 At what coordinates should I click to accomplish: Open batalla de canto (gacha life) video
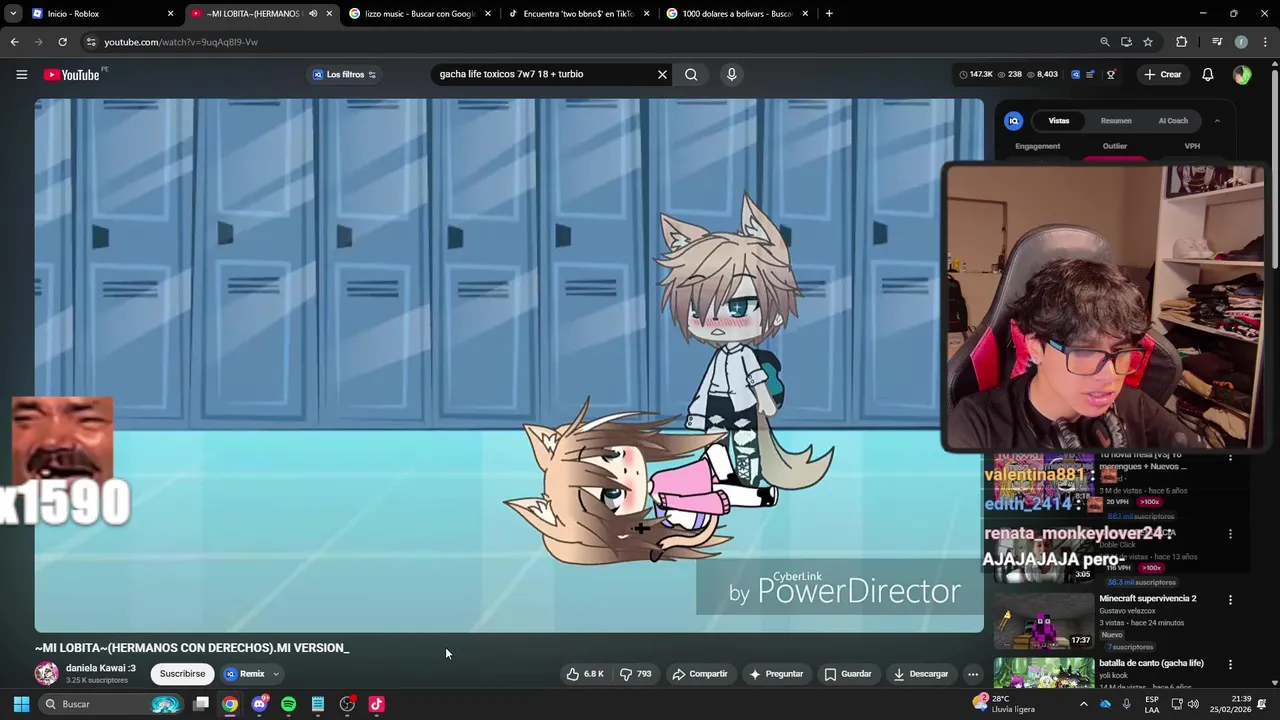point(1150,663)
